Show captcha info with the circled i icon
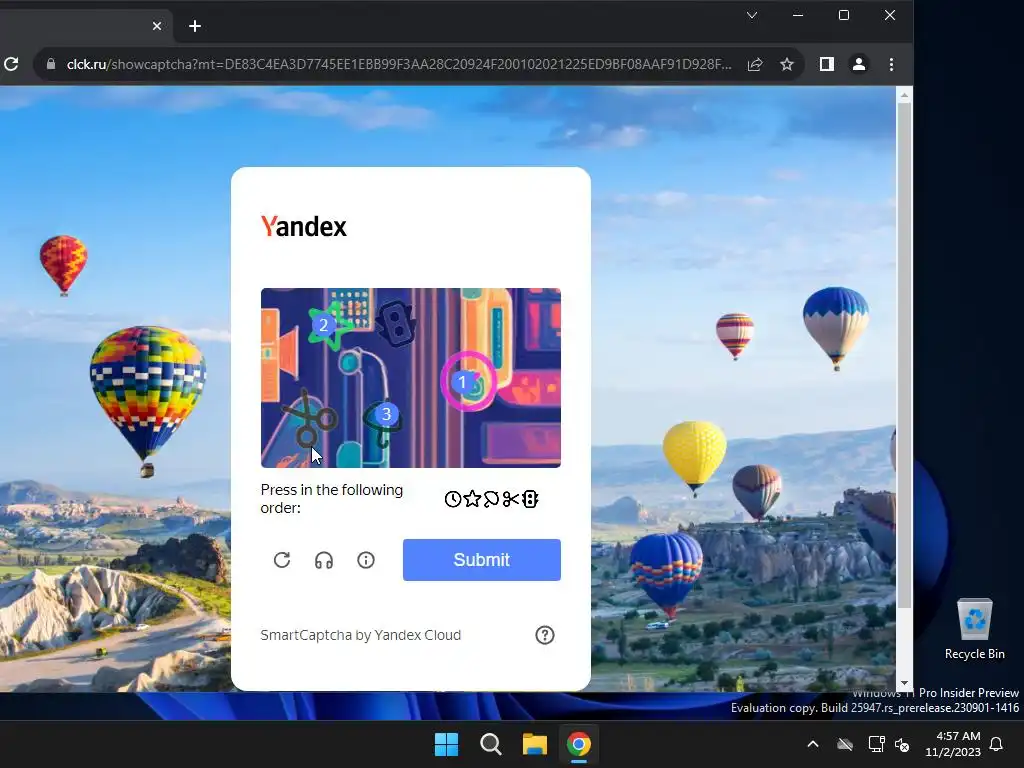Screen dimensions: 1024x768 [x=366, y=560]
